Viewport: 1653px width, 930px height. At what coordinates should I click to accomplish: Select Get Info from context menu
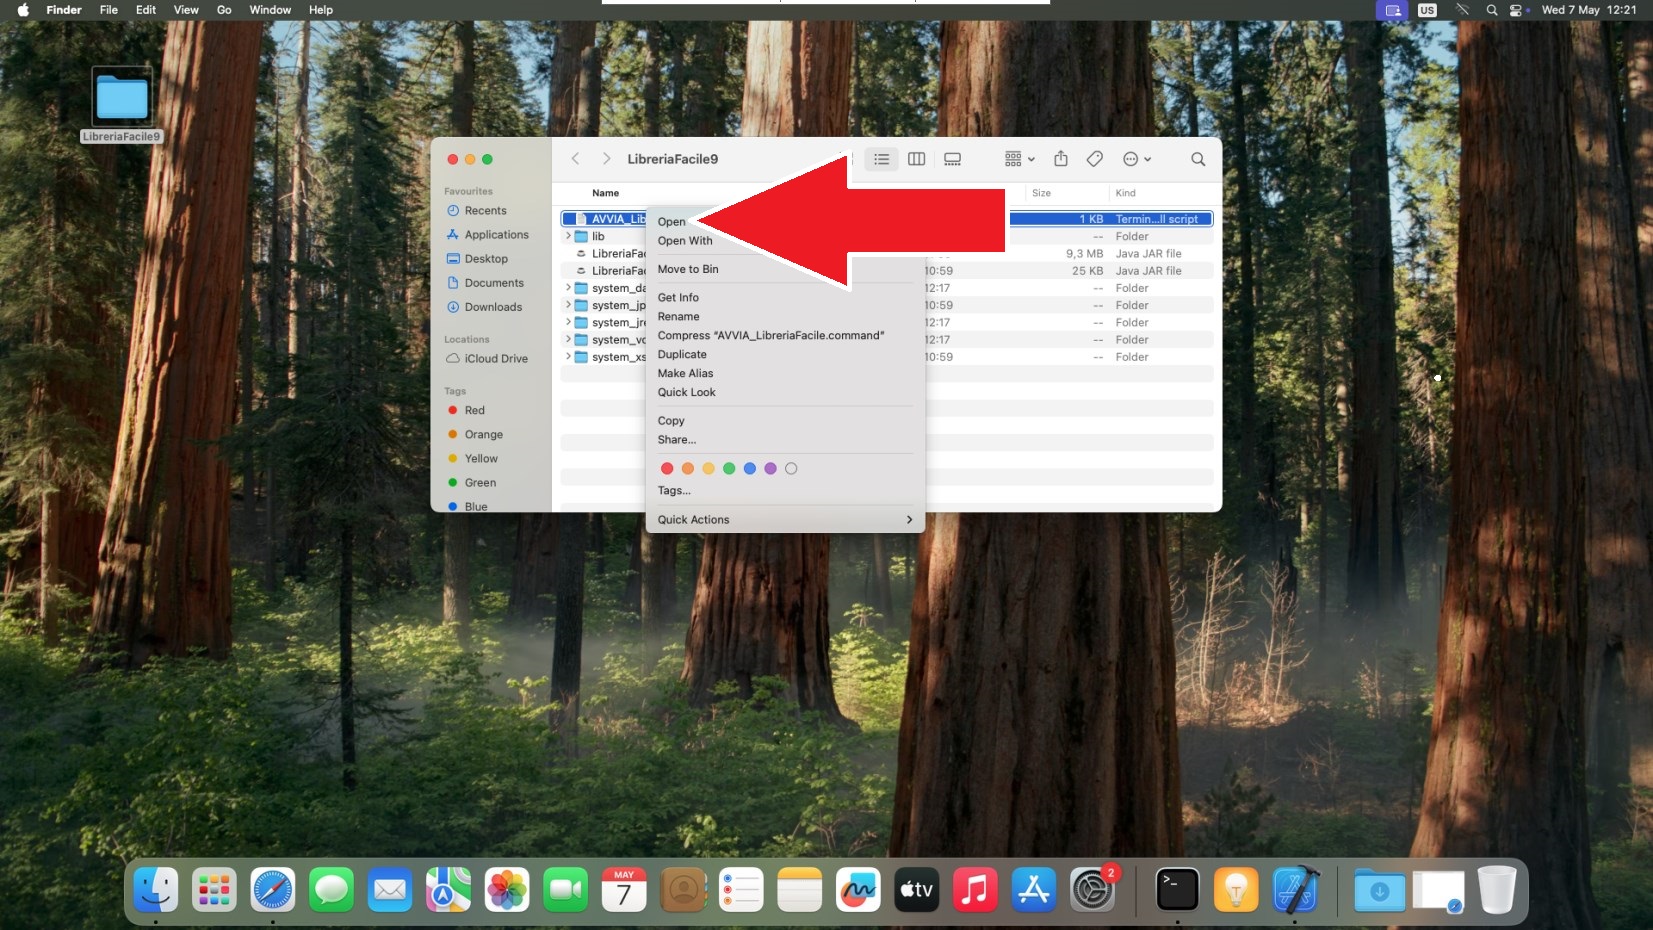[678, 298]
